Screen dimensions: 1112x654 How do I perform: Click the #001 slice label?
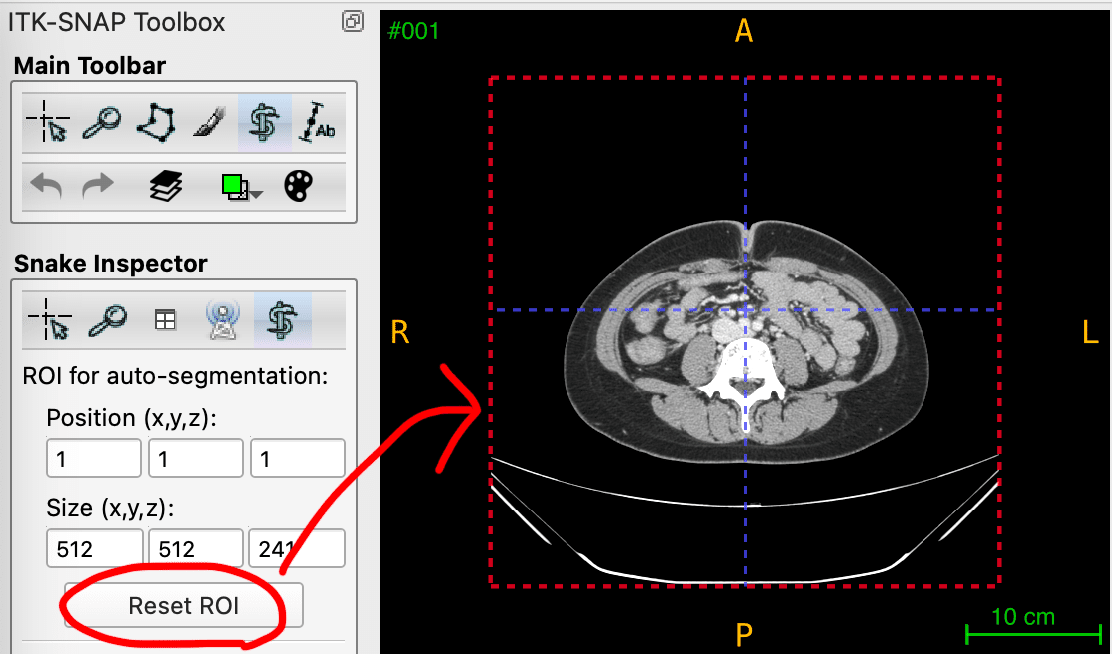(x=413, y=31)
